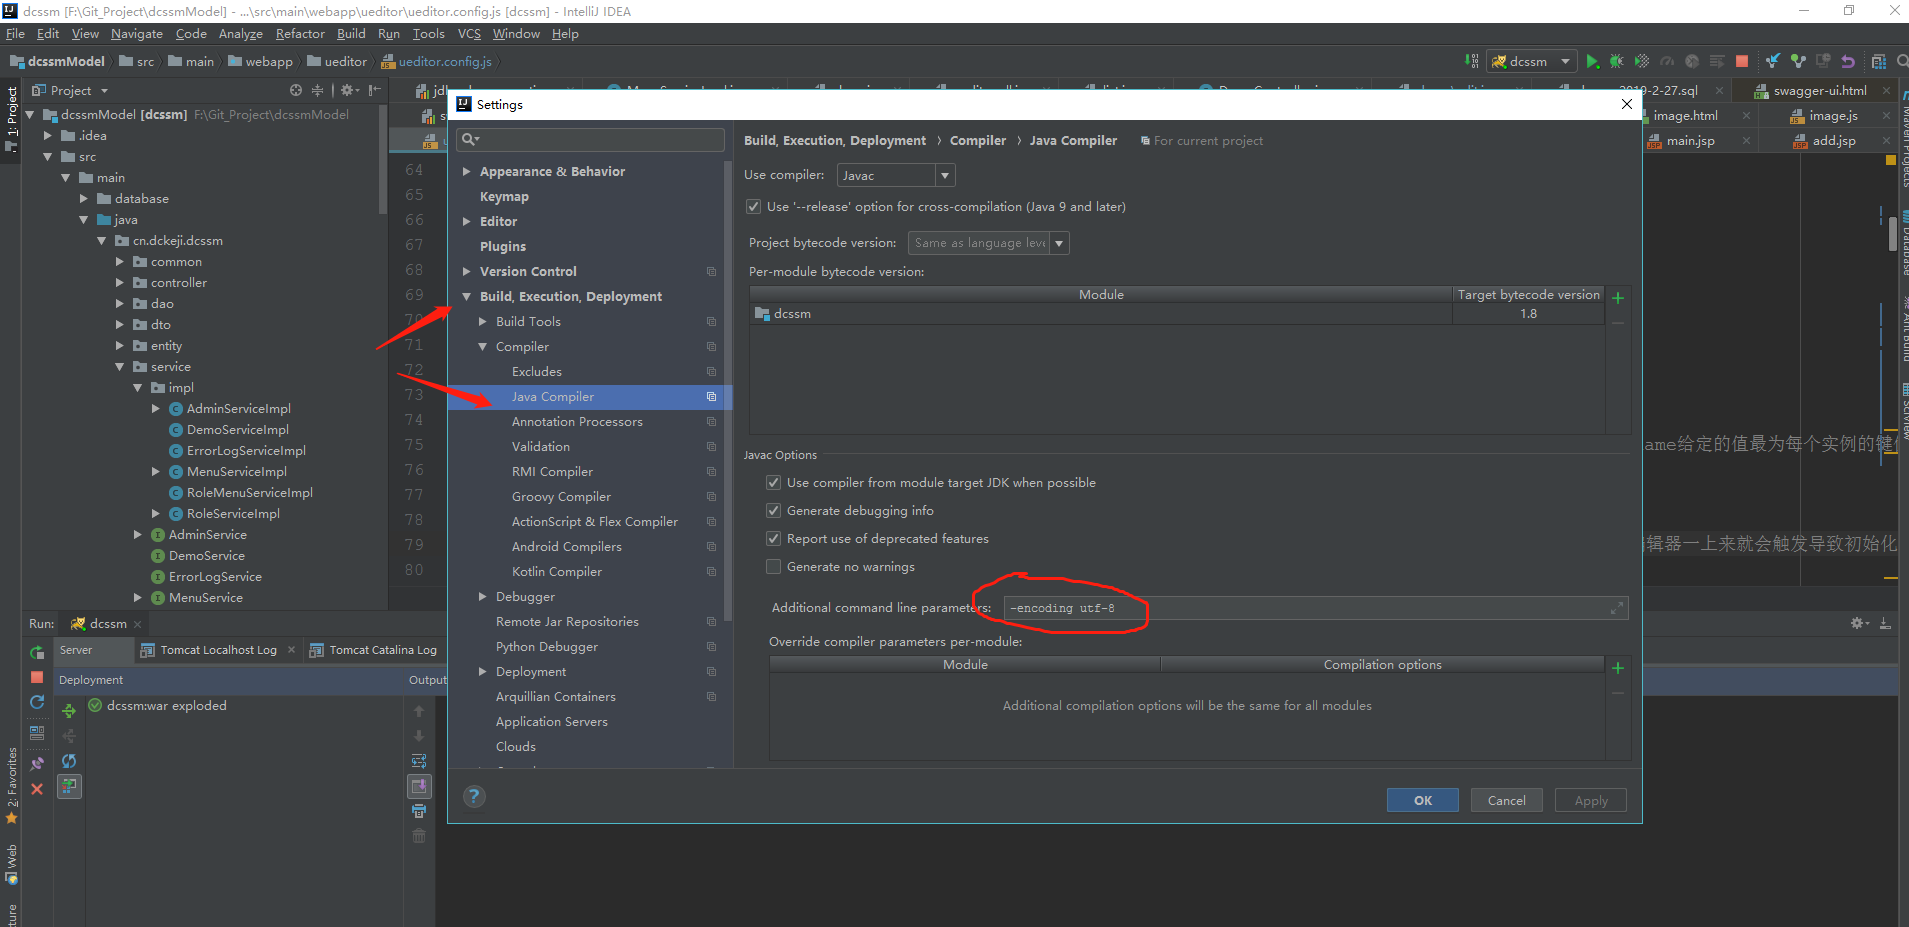
Task: Select Annotation Processors in settings tree
Action: [577, 422]
